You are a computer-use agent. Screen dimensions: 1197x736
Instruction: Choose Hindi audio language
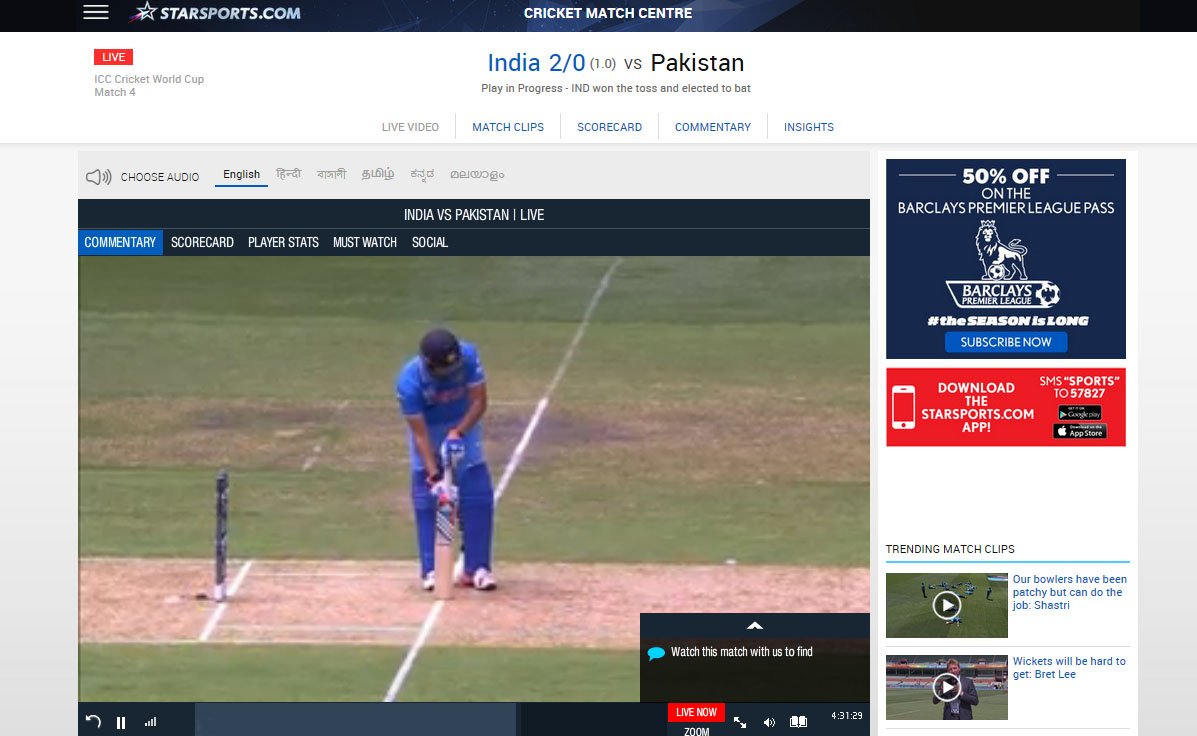(289, 174)
